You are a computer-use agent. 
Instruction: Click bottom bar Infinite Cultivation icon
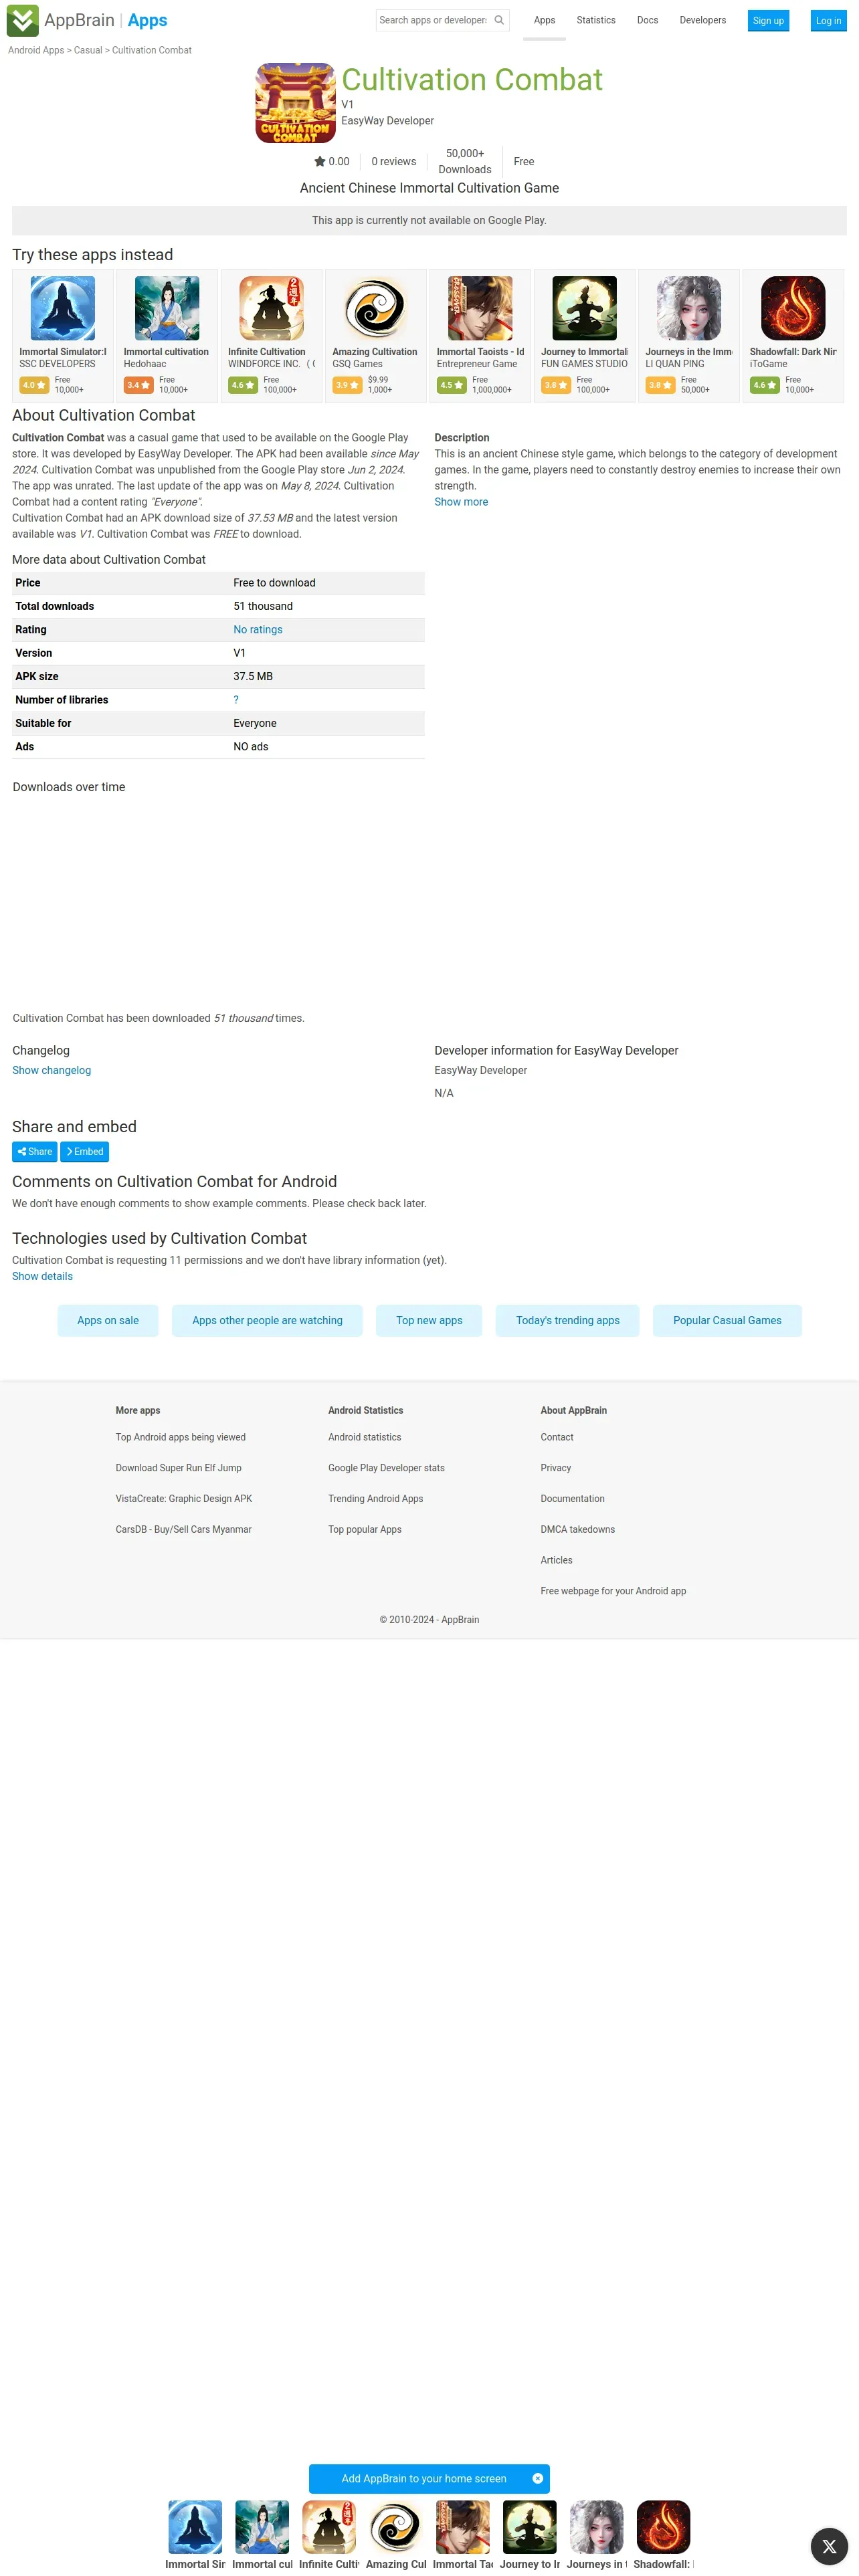point(329,2527)
